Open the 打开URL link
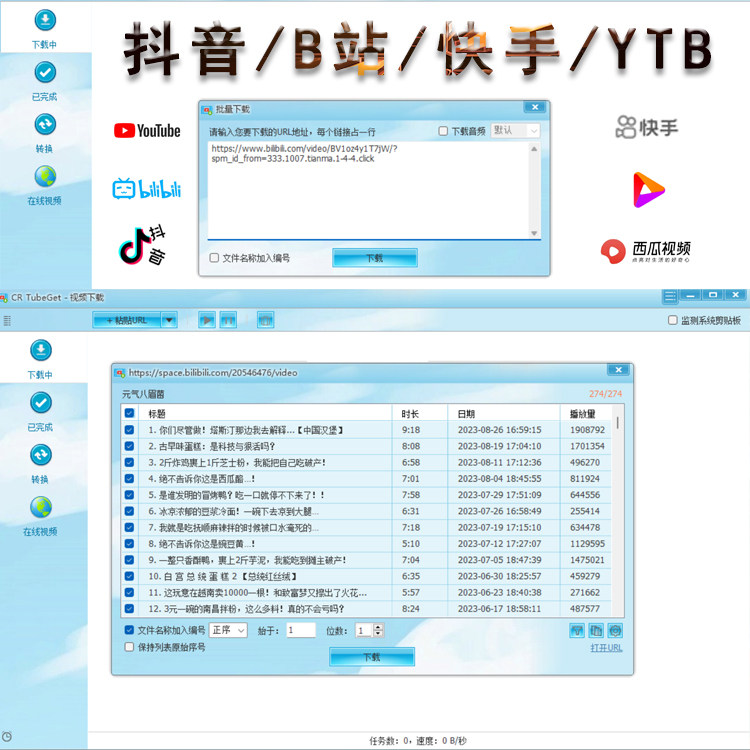 click(x=606, y=648)
